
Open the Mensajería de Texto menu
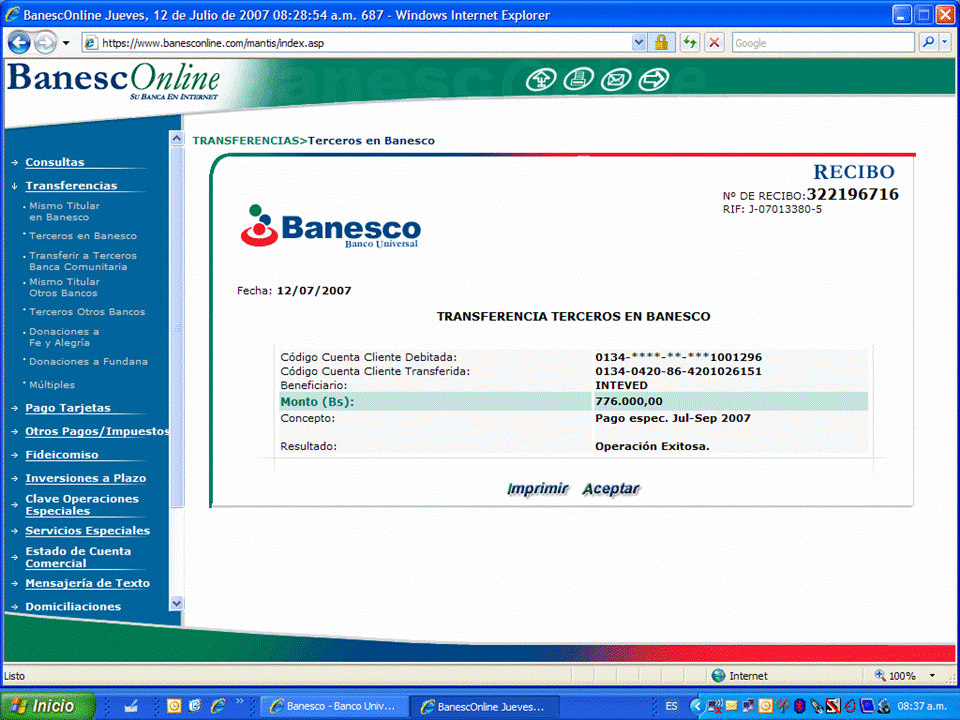(x=88, y=583)
